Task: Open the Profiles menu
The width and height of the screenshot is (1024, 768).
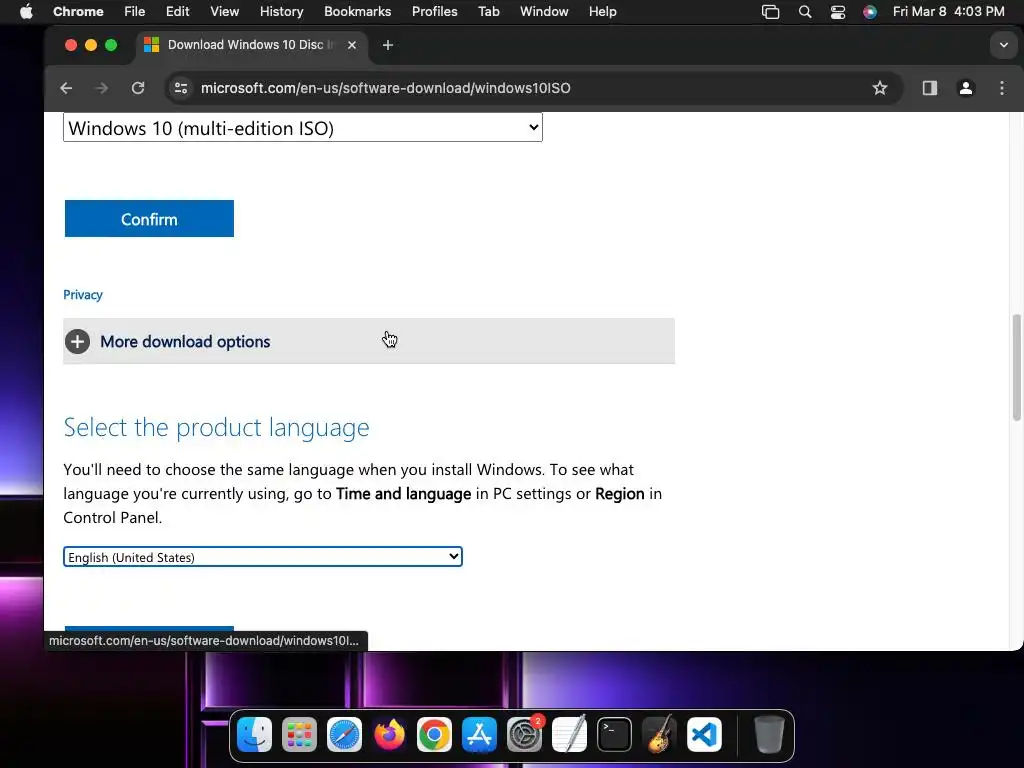Action: click(x=434, y=12)
